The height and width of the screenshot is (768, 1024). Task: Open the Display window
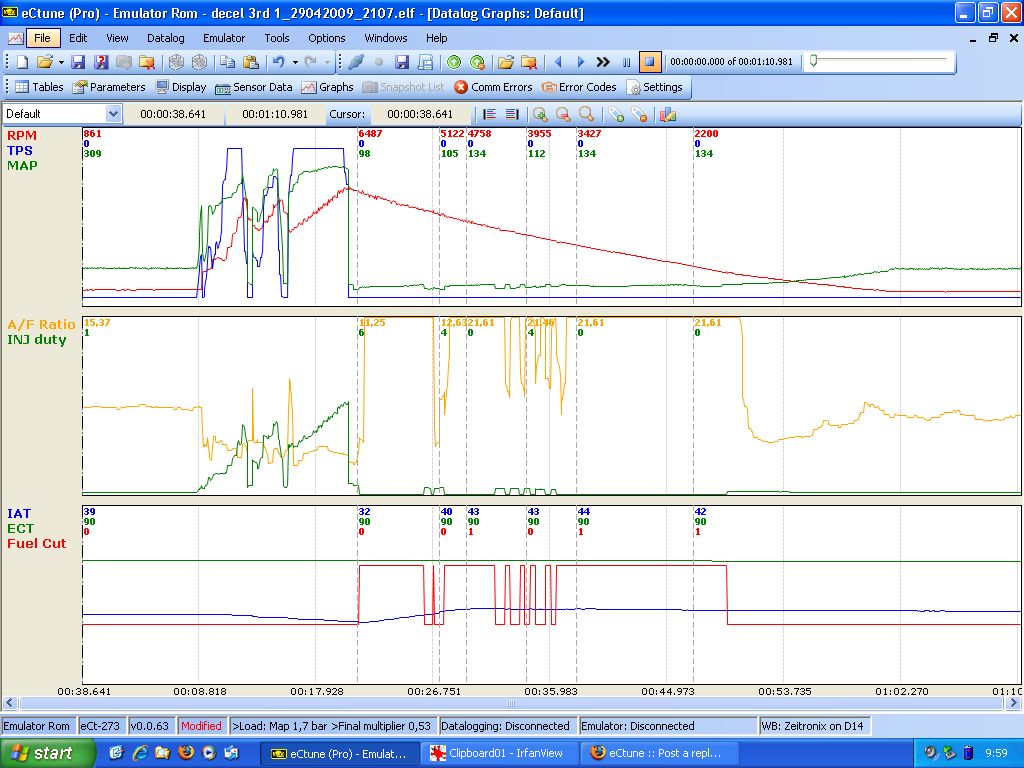pyautogui.click(x=181, y=87)
